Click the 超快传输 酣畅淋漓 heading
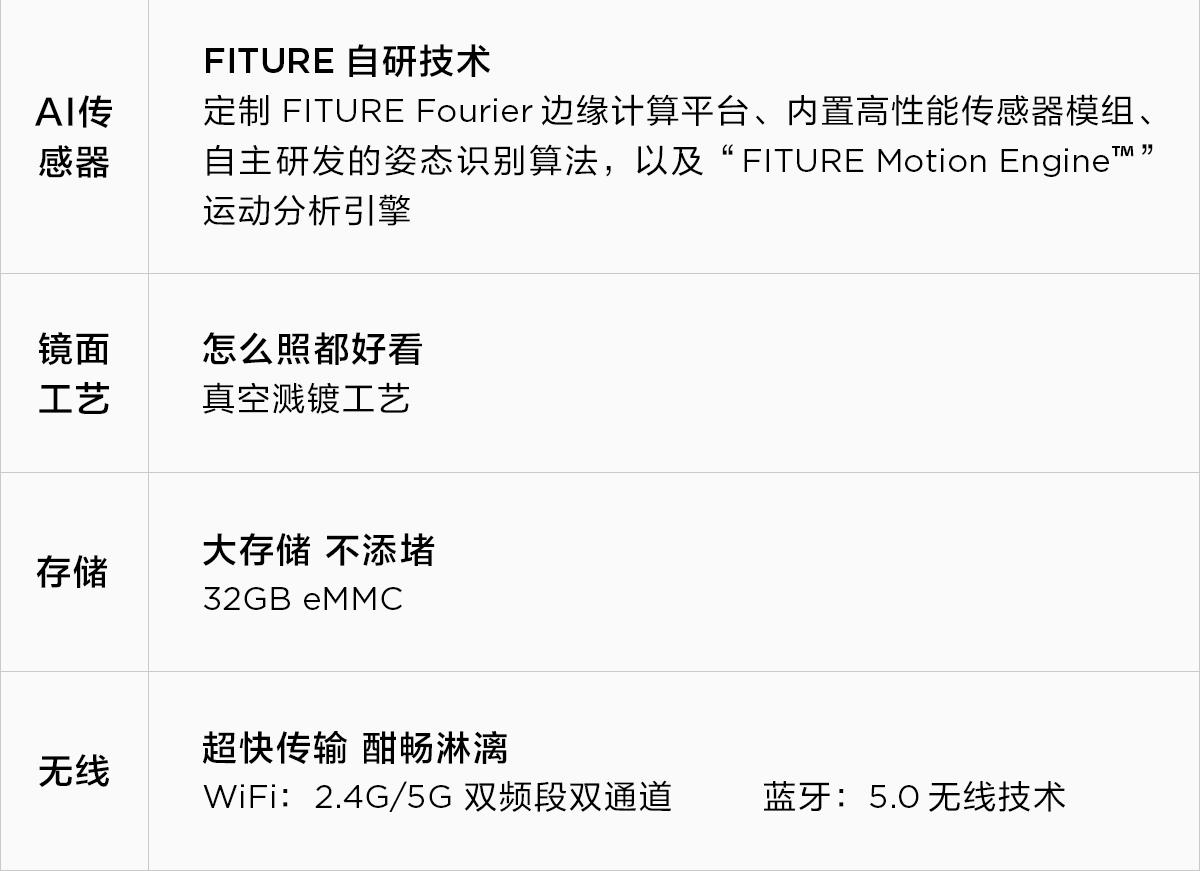 point(355,748)
